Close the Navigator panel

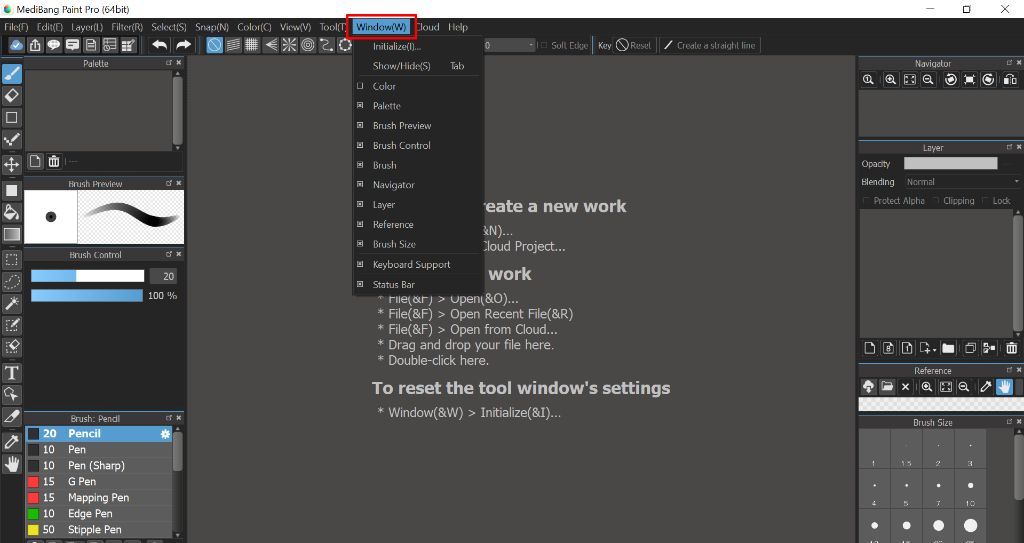1019,63
